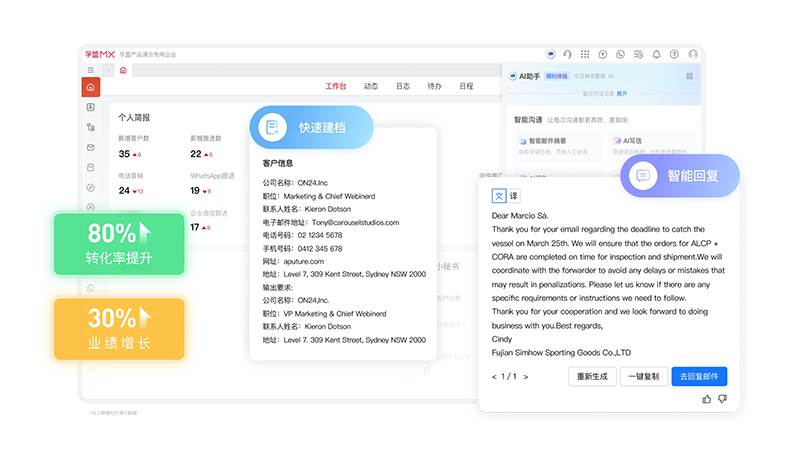Click 去回复邮件 reply email button

pos(699,376)
